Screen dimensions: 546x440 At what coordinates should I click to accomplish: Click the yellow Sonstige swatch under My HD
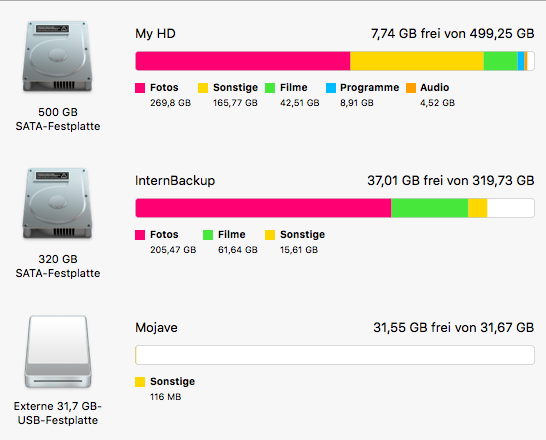point(203,88)
